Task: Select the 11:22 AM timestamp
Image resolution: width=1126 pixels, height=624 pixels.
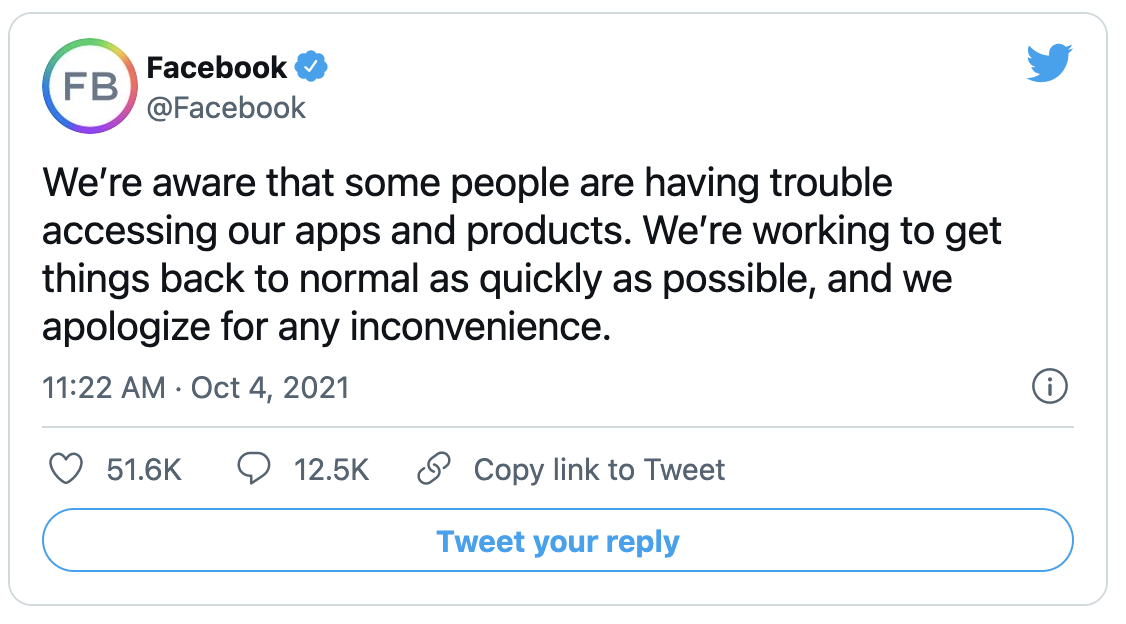Action: coord(104,387)
